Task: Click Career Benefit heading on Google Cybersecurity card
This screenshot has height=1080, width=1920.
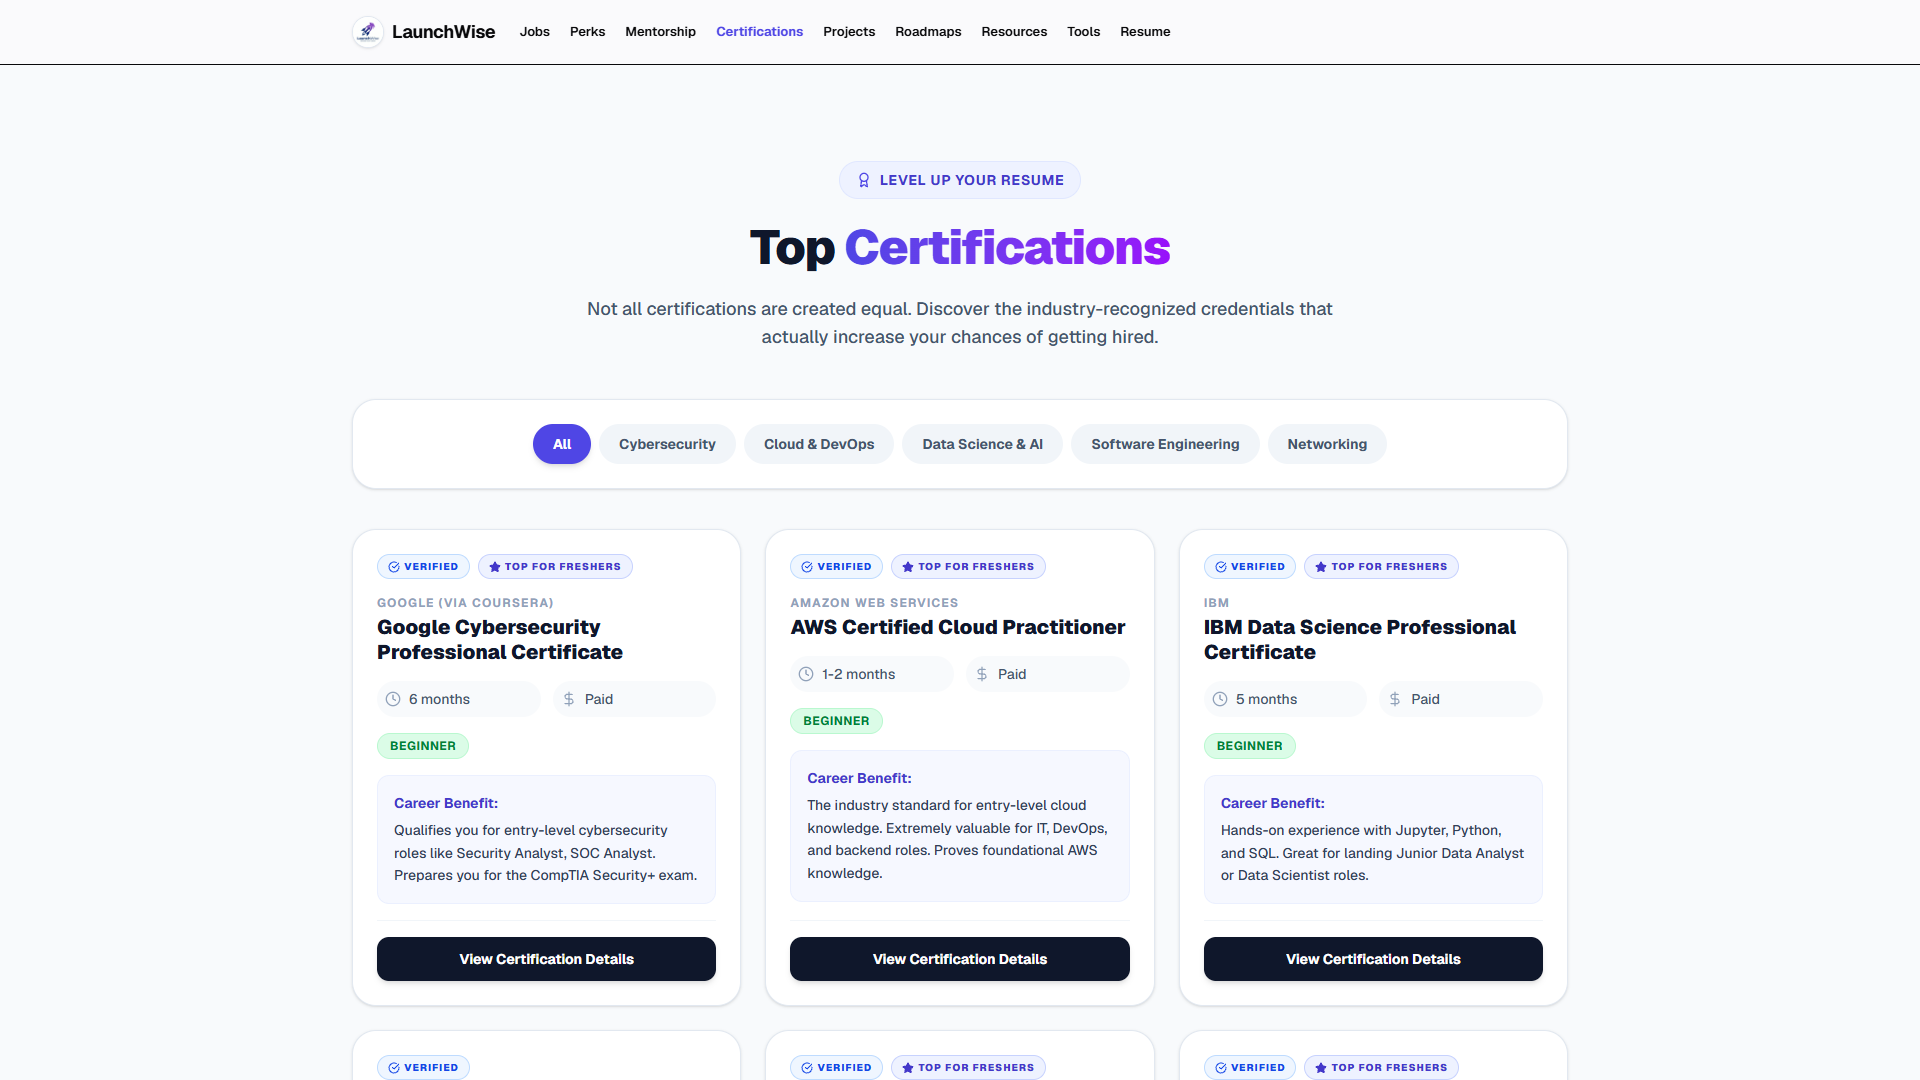Action: [446, 803]
